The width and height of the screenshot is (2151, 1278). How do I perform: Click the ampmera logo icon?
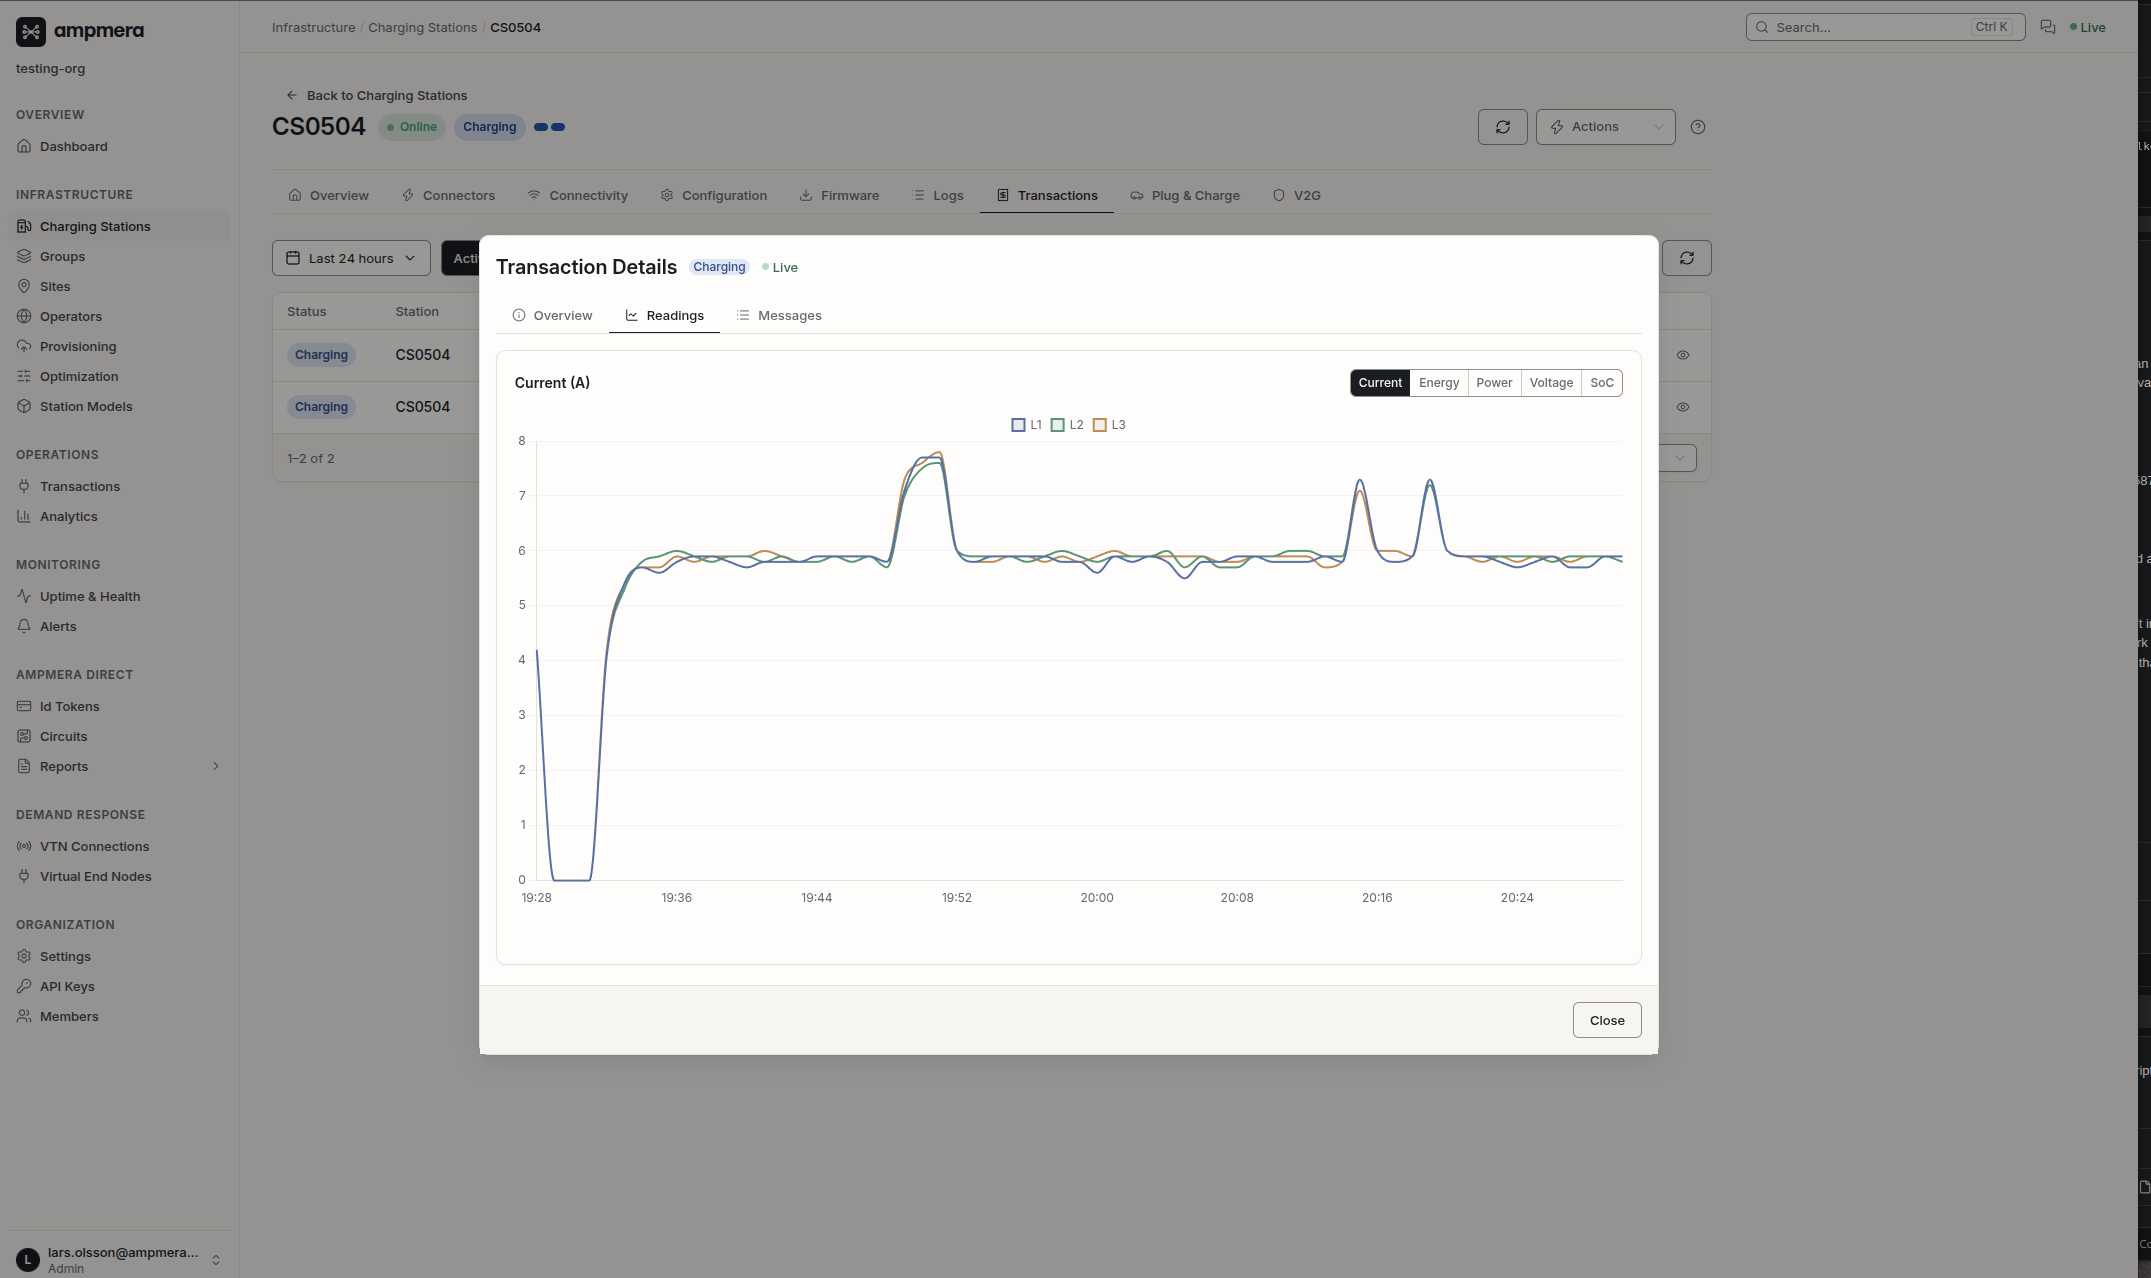(x=31, y=31)
